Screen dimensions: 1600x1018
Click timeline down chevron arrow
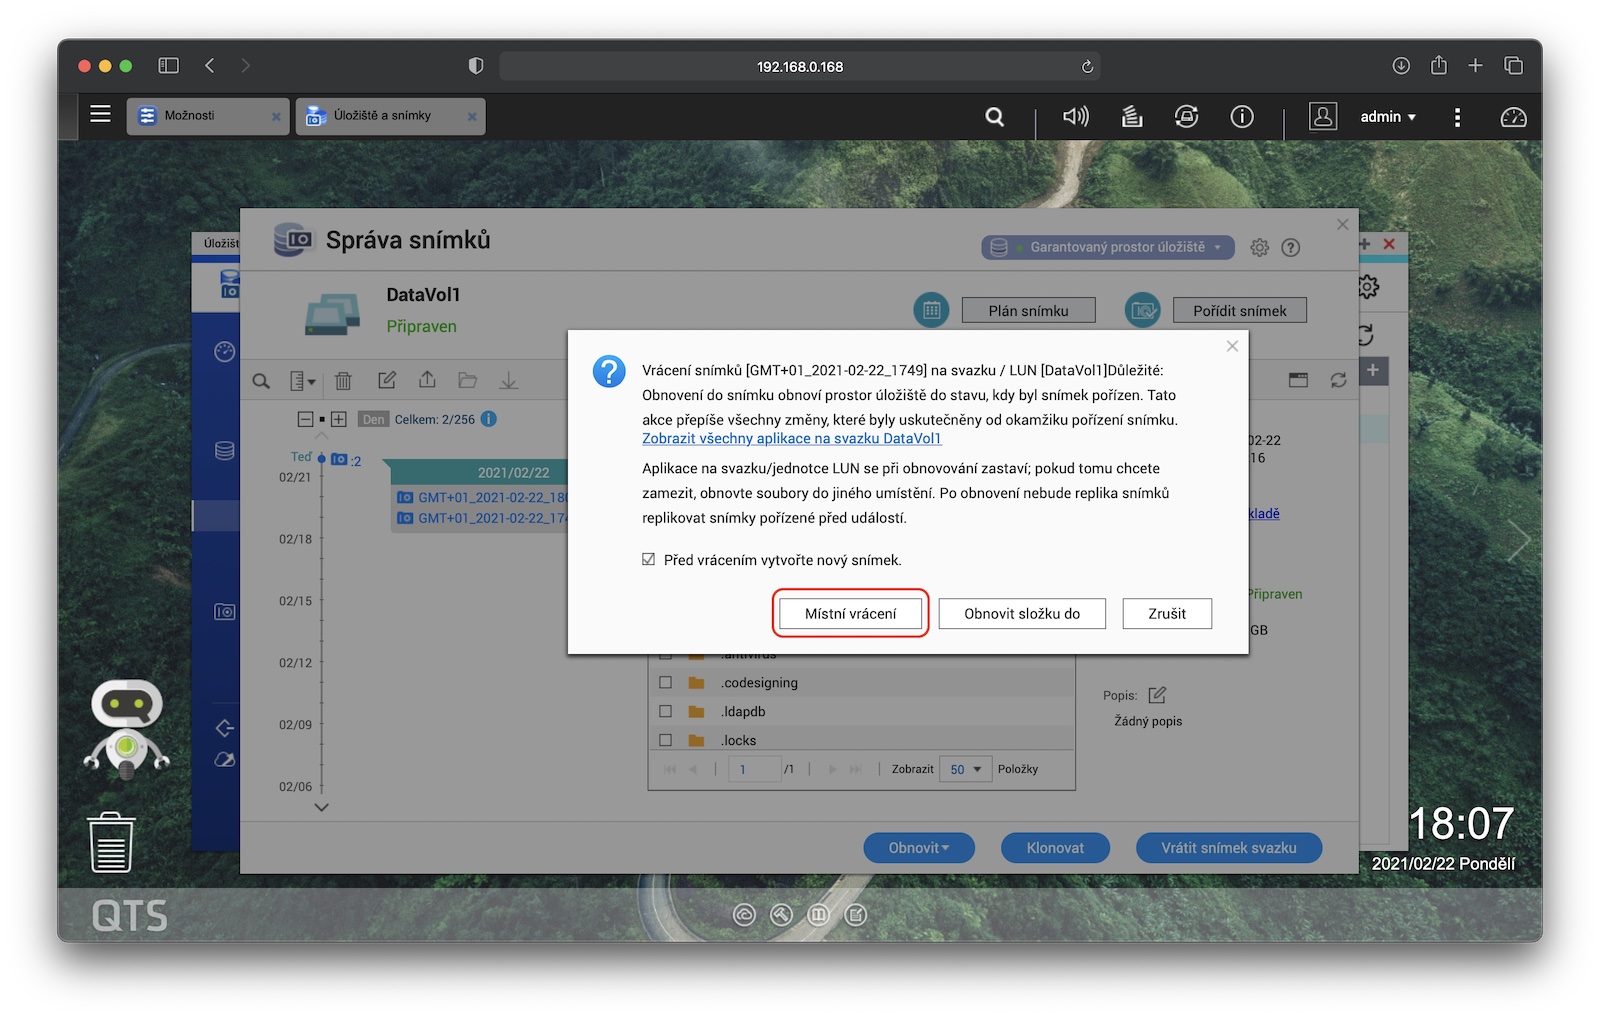321,807
